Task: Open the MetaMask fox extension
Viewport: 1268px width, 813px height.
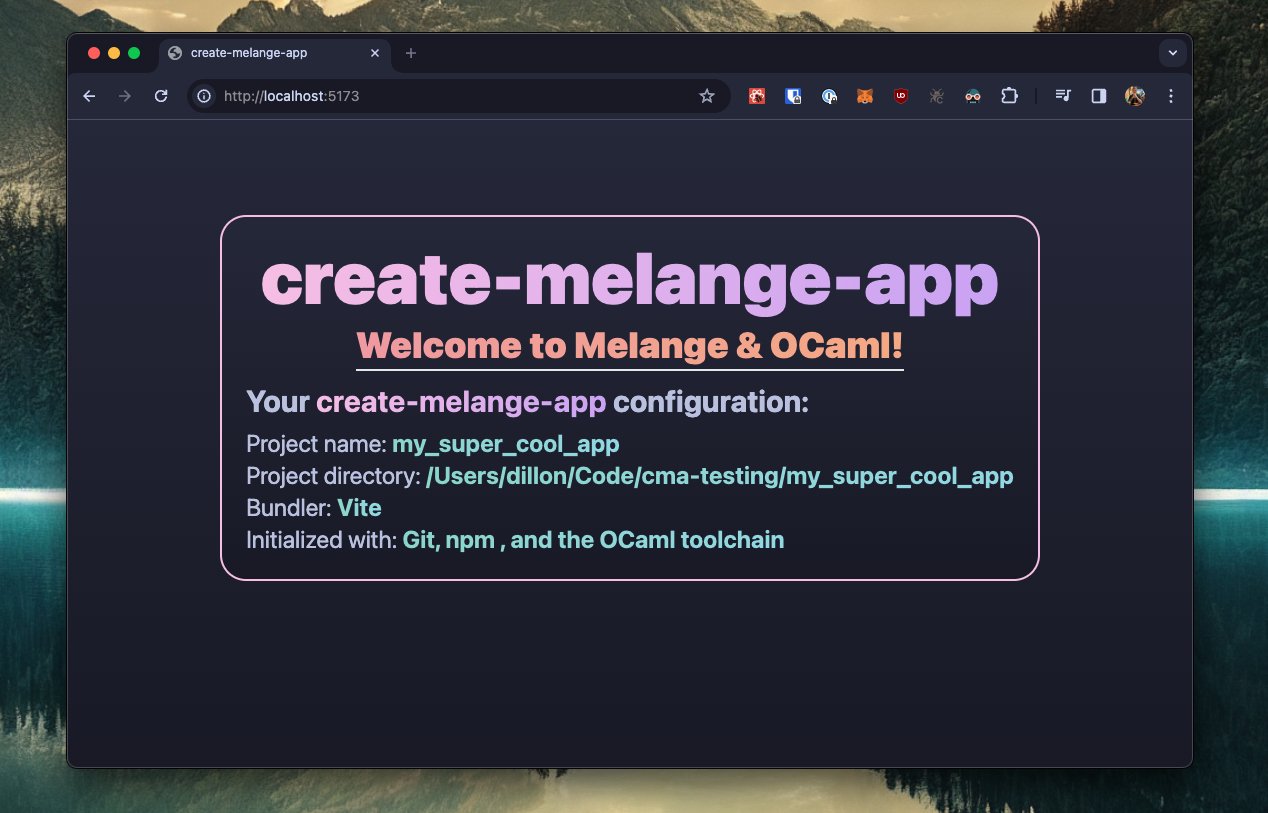Action: click(x=865, y=96)
